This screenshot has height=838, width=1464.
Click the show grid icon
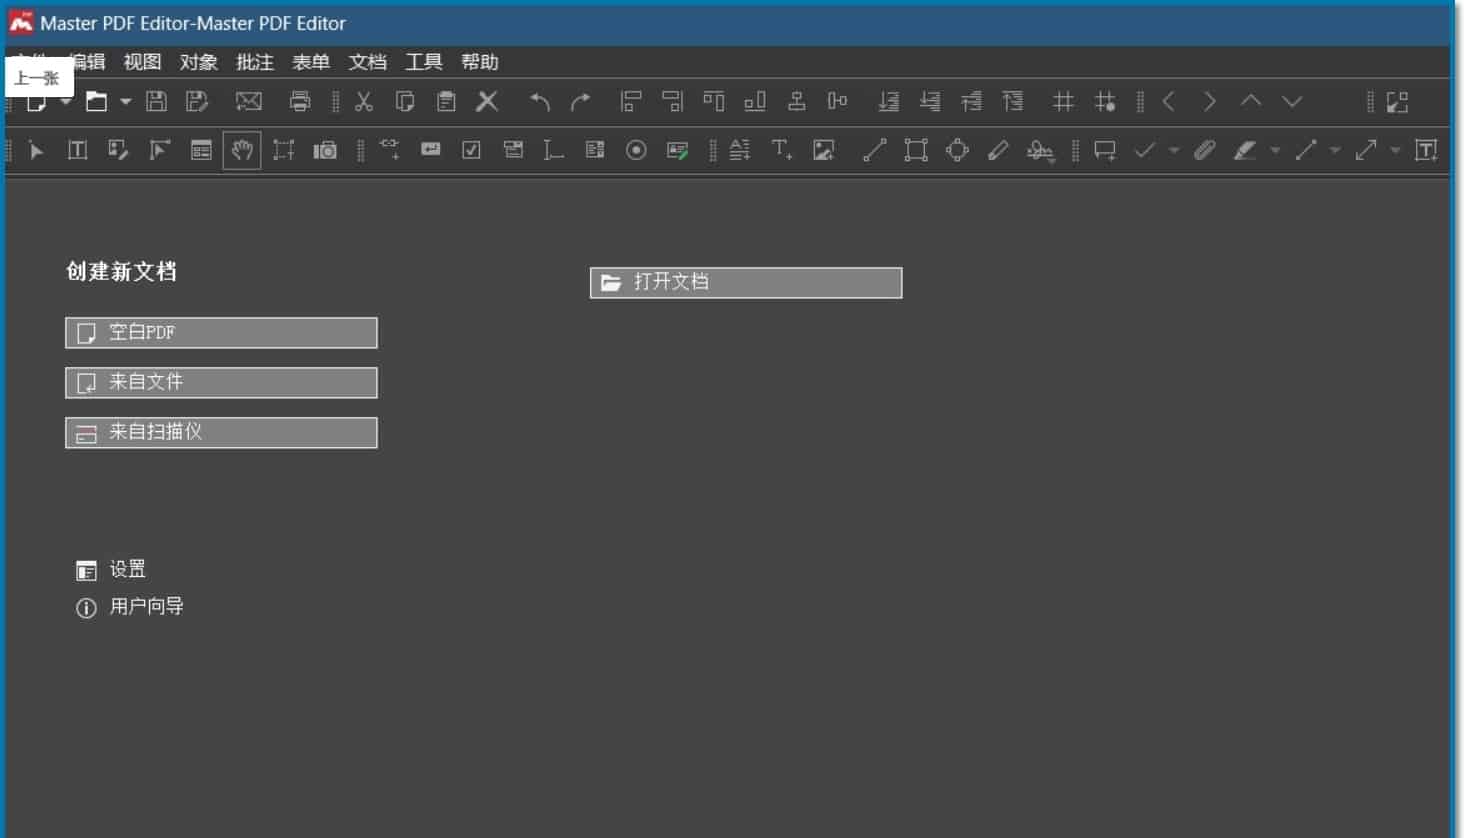(1063, 101)
